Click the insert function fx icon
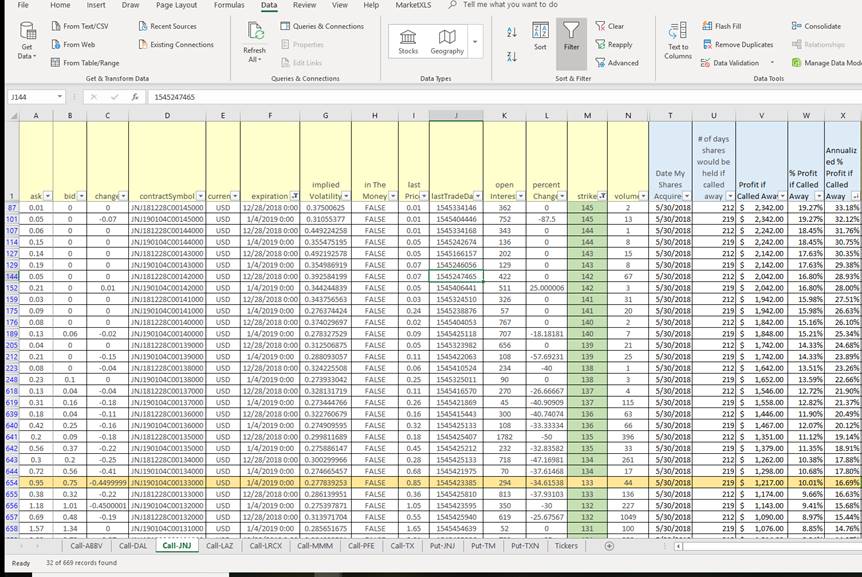862x577 pixels. point(135,97)
